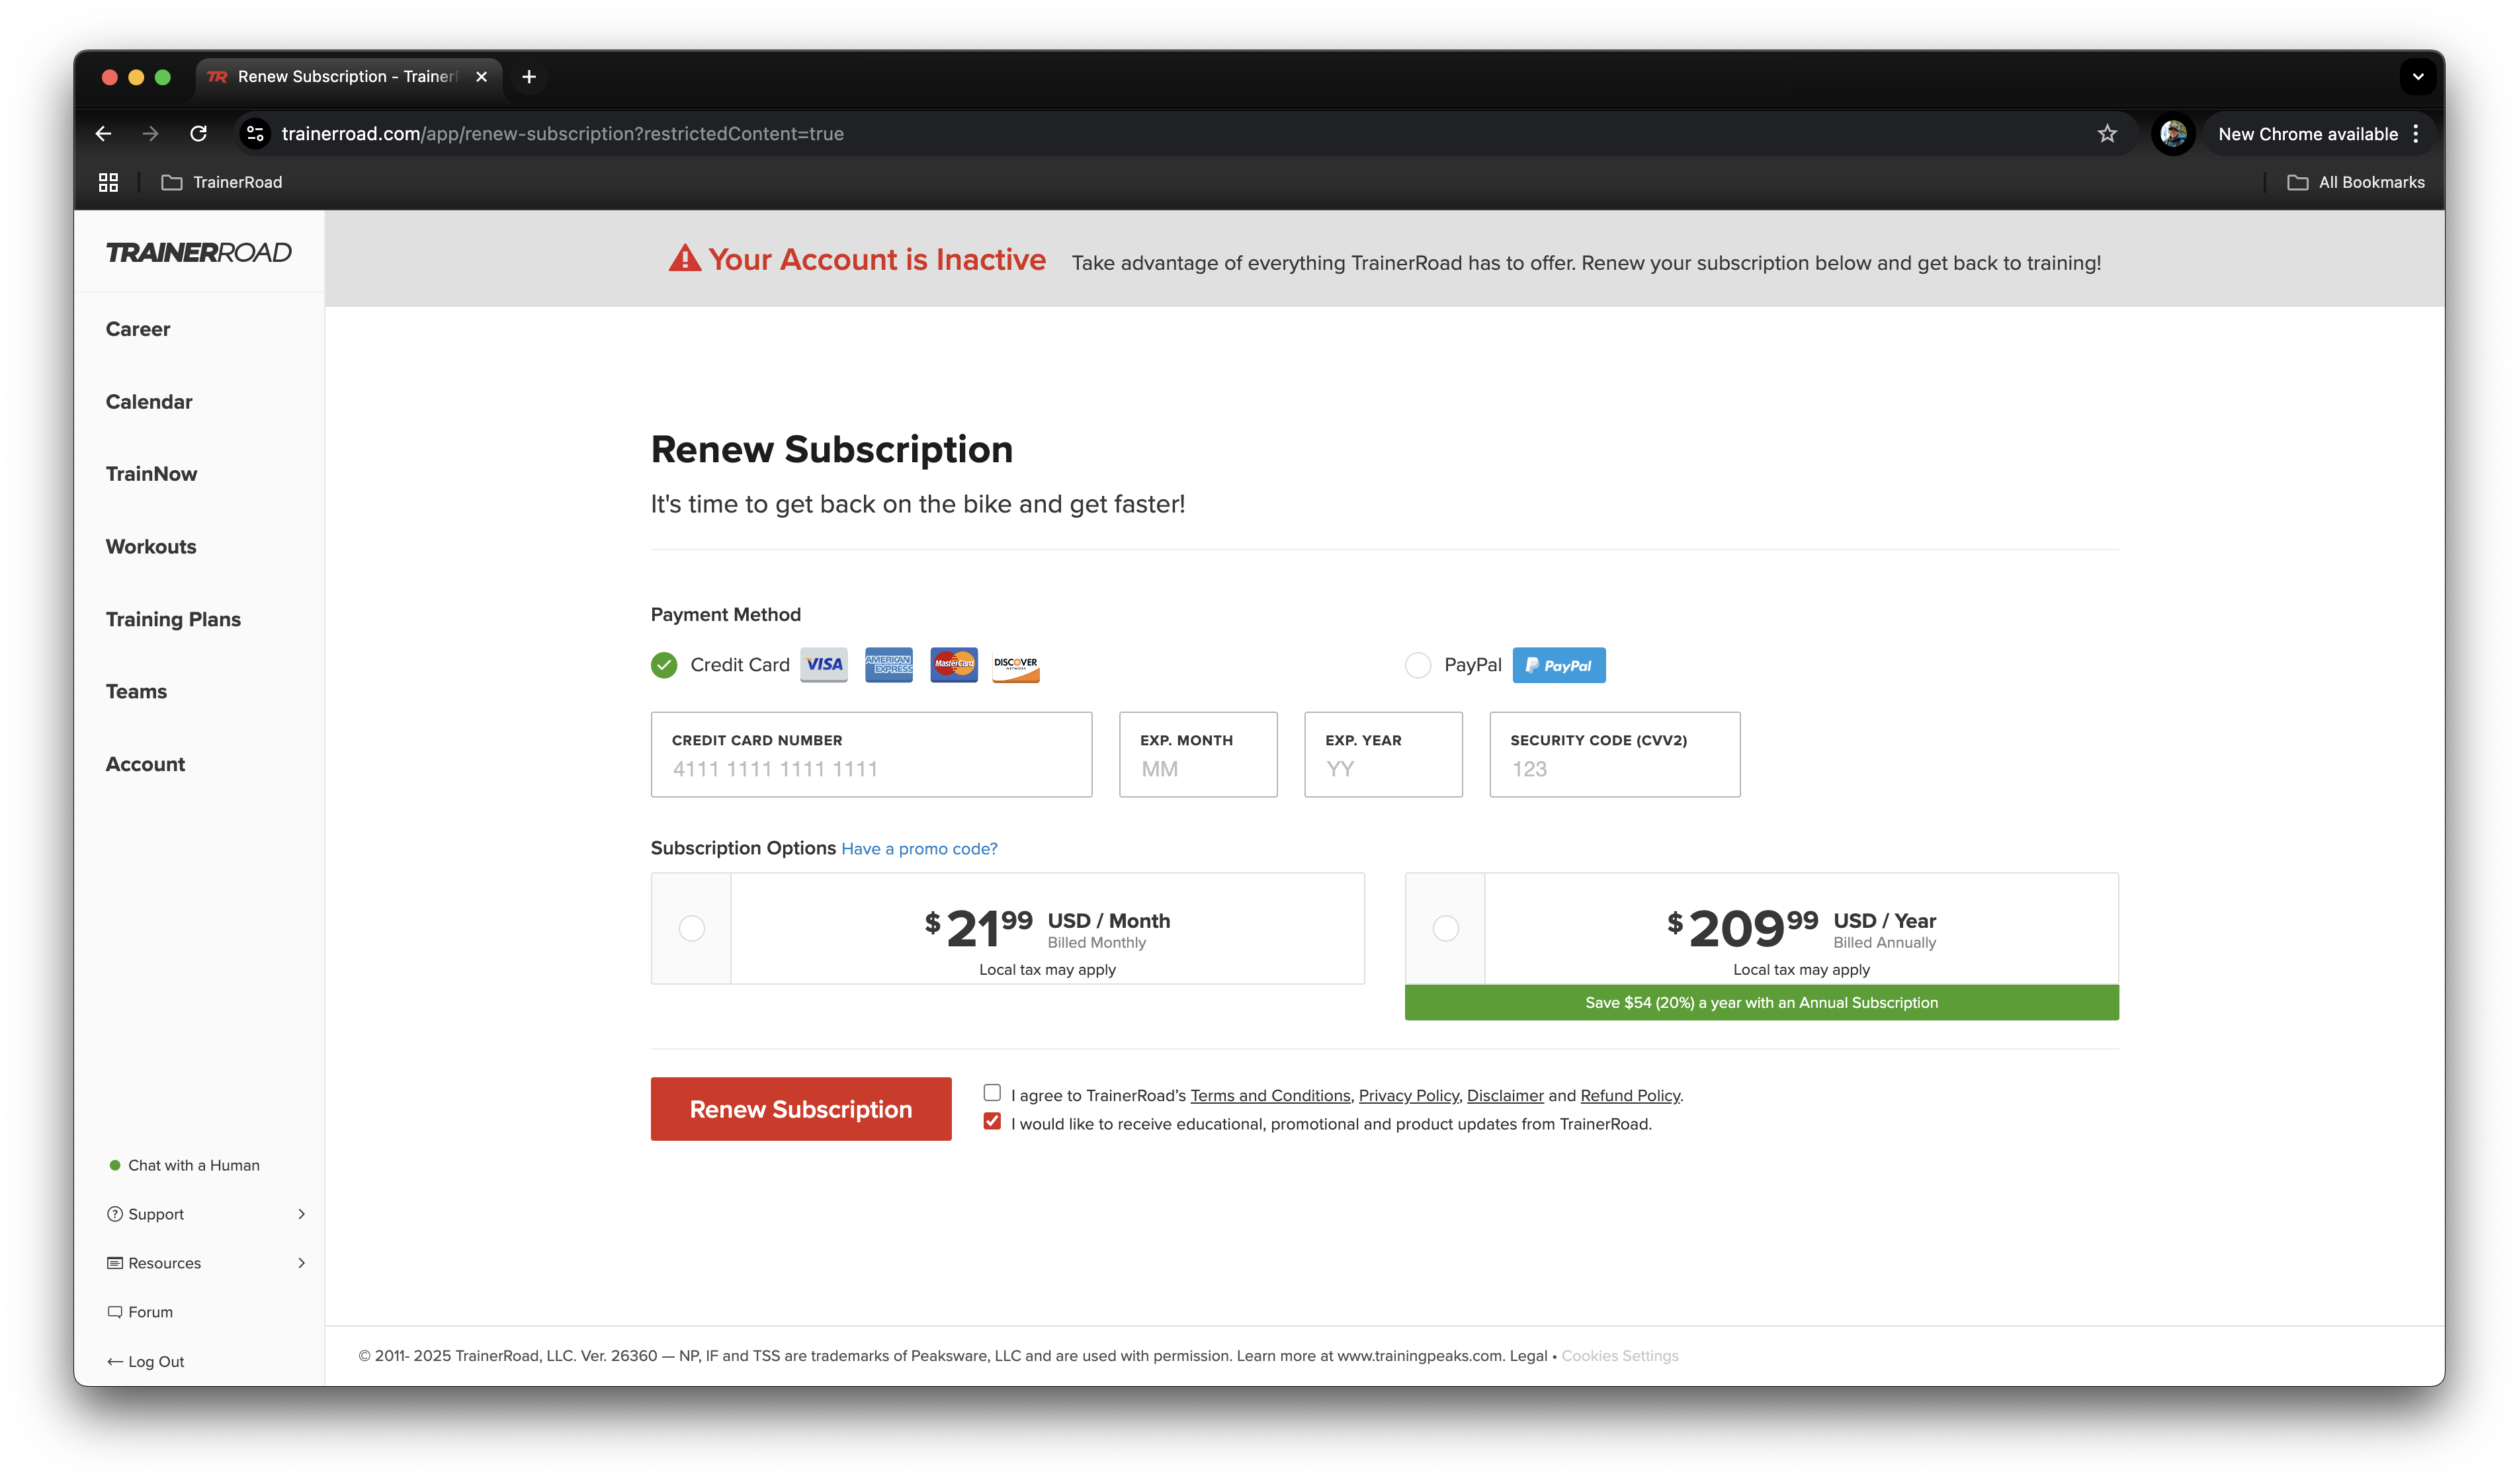This screenshot has height=1484, width=2519.
Task: Choose the $209.99 yearly subscription option
Action: [x=1446, y=929]
